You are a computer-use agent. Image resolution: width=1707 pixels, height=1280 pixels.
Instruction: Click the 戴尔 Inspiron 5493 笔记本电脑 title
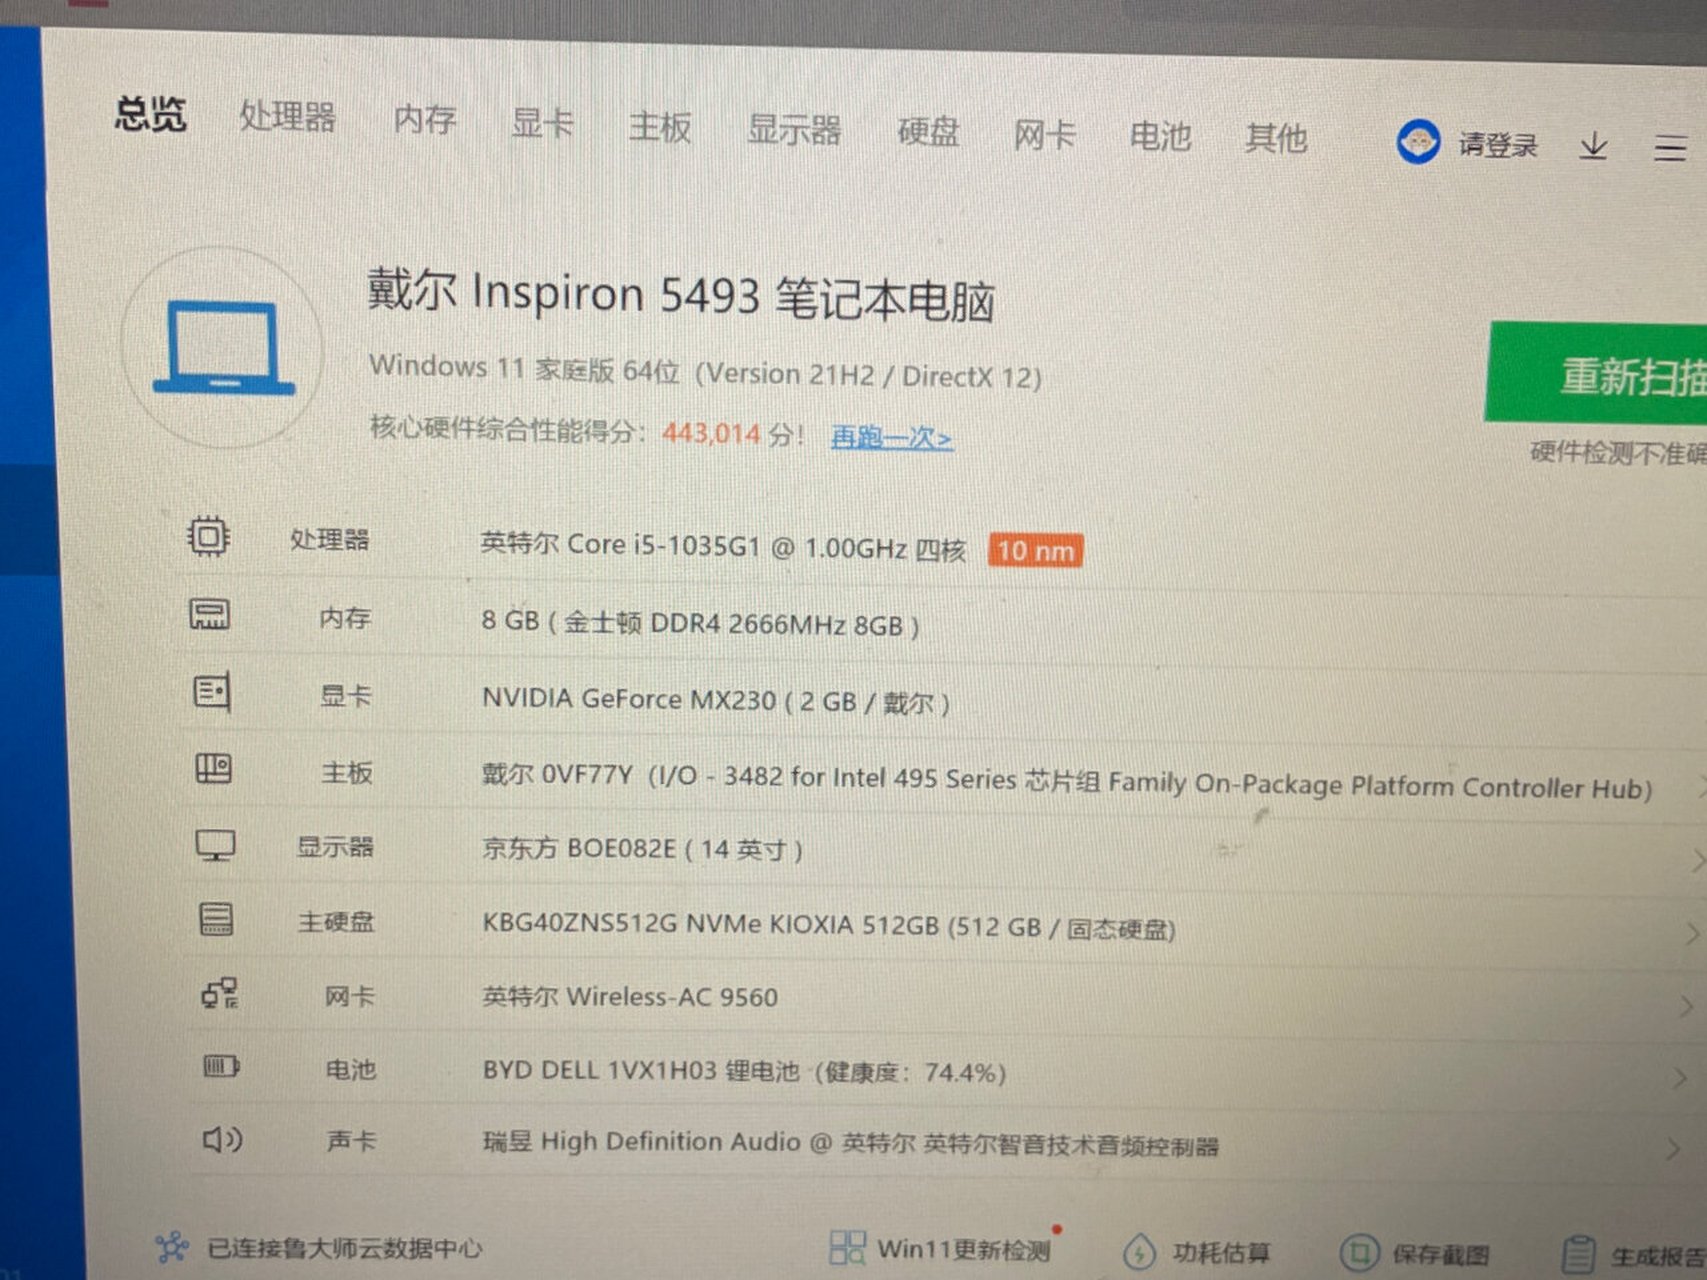[x=681, y=296]
